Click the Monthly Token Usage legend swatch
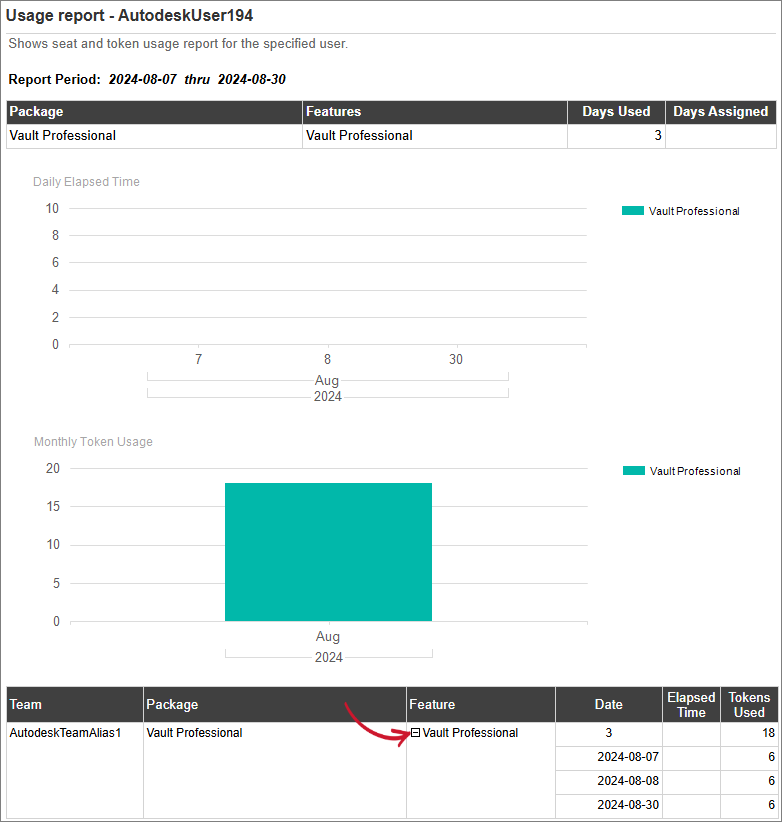The height and width of the screenshot is (822, 782). pyautogui.click(x=634, y=471)
